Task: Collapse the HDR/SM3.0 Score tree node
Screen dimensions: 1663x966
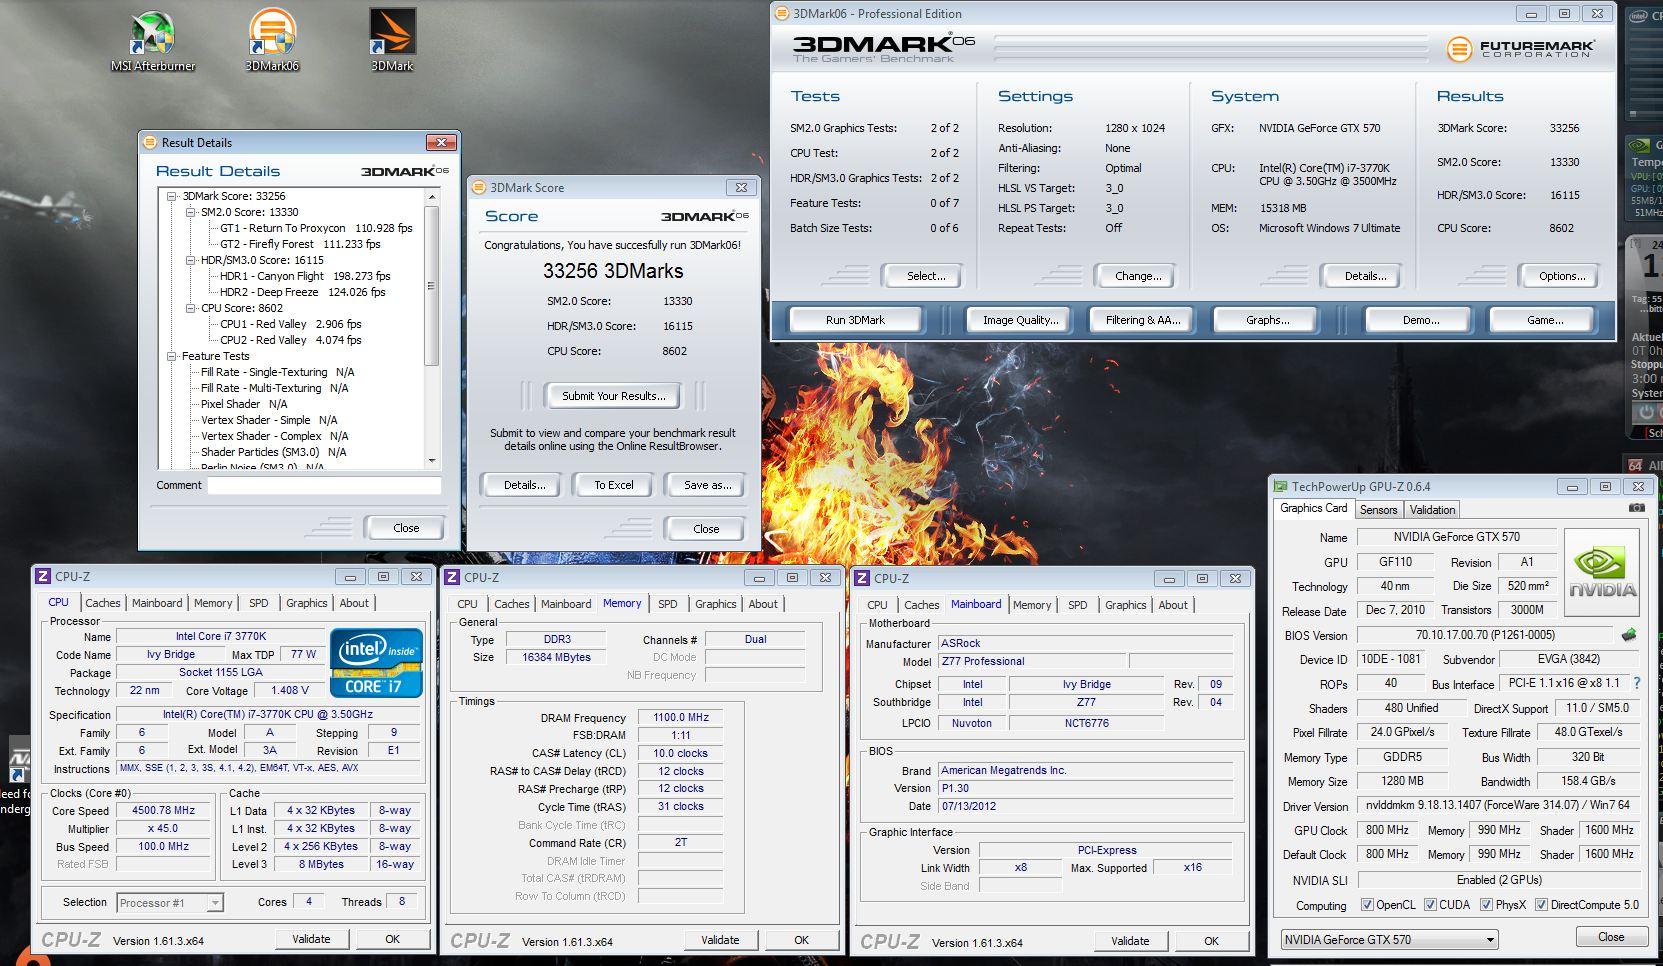Action: (x=191, y=260)
